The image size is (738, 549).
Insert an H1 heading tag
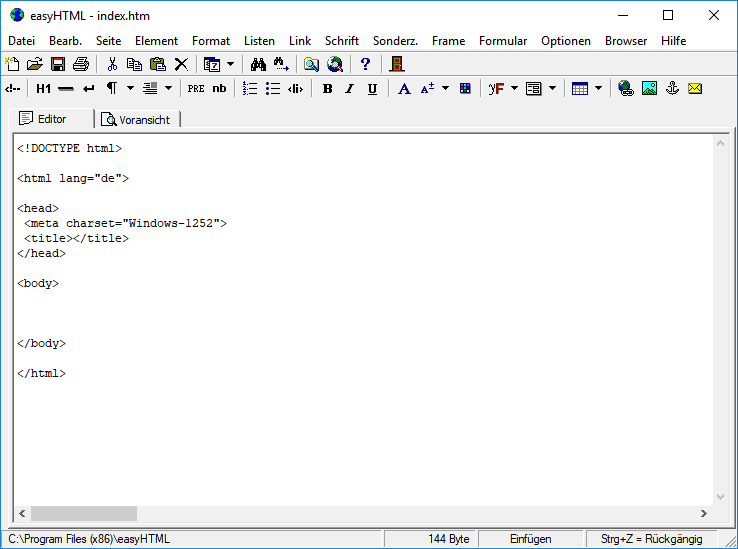(43, 88)
